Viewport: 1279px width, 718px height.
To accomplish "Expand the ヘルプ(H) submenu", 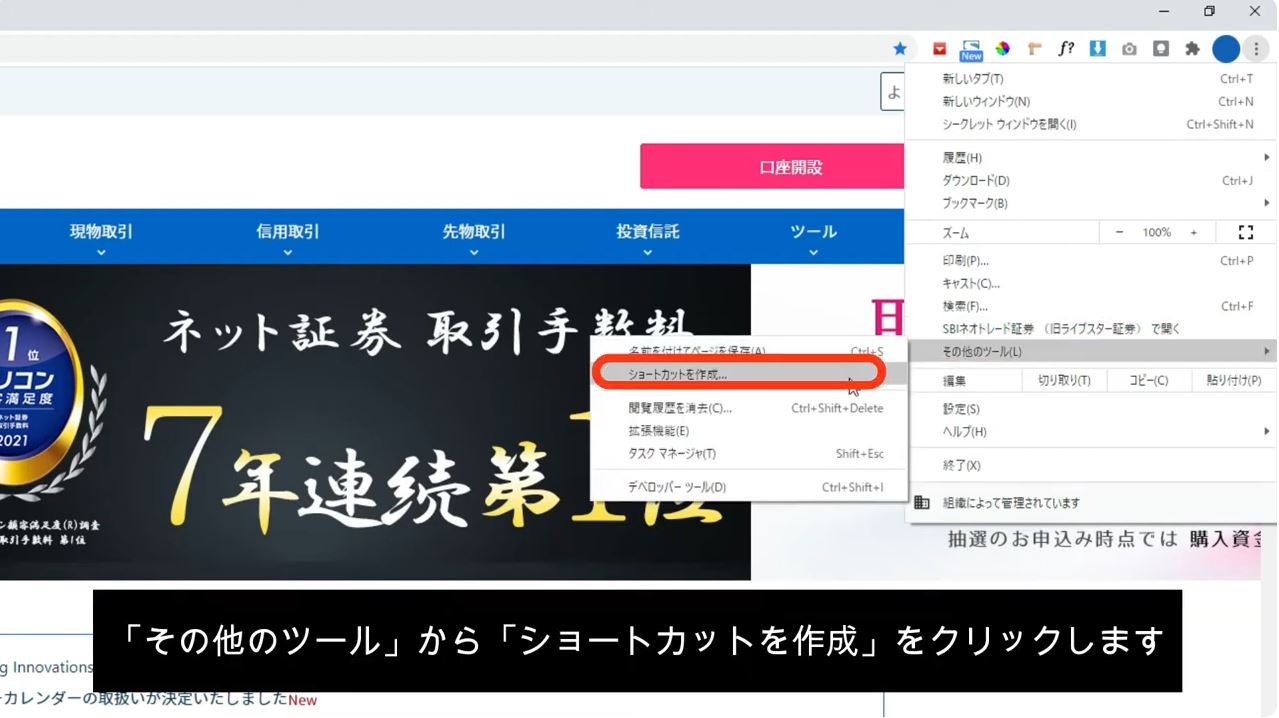I will pos(1090,432).
